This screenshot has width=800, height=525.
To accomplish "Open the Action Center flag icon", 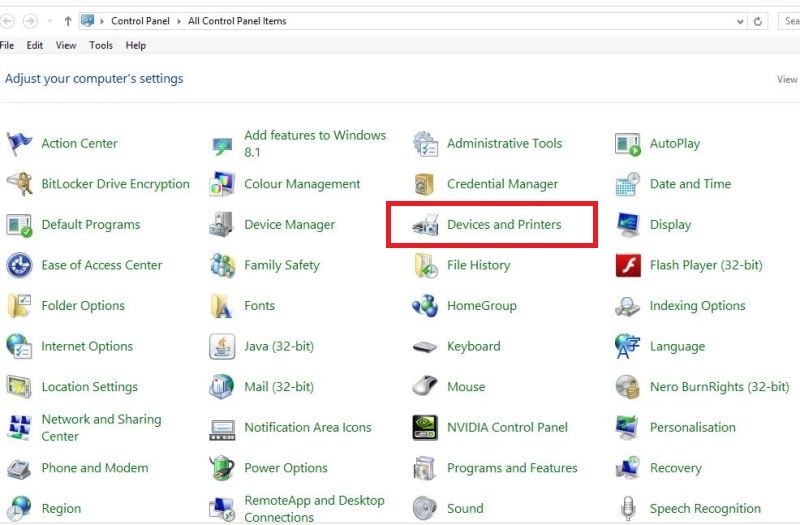I will pos(19,143).
